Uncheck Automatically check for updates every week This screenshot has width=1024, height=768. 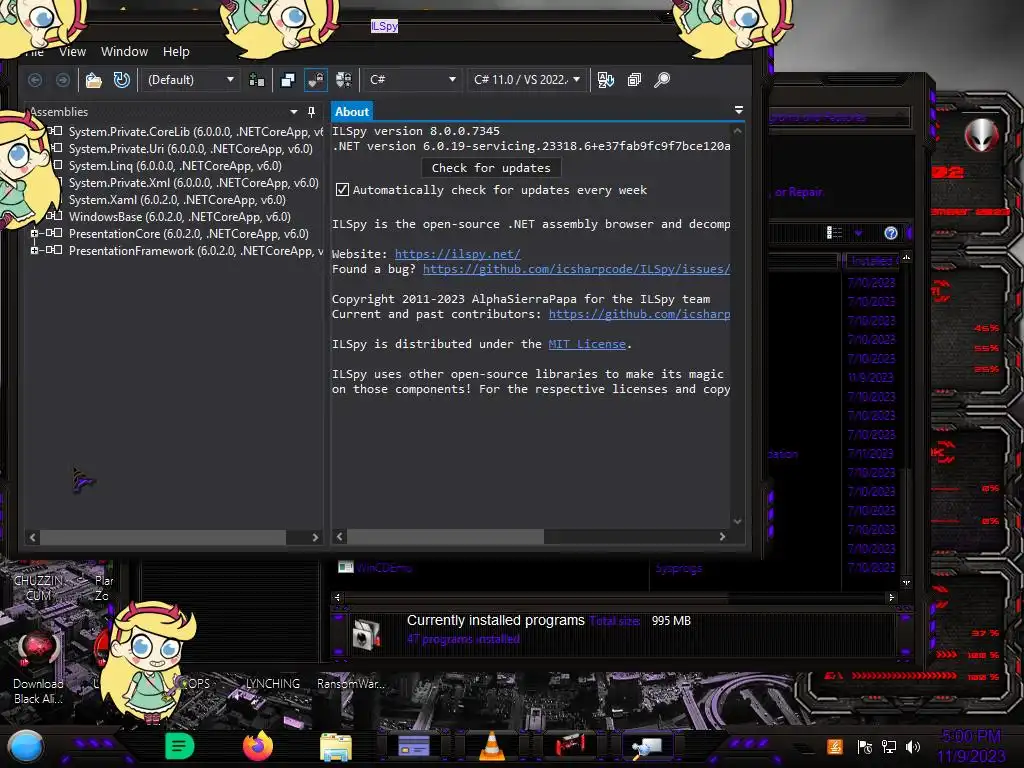click(342, 190)
